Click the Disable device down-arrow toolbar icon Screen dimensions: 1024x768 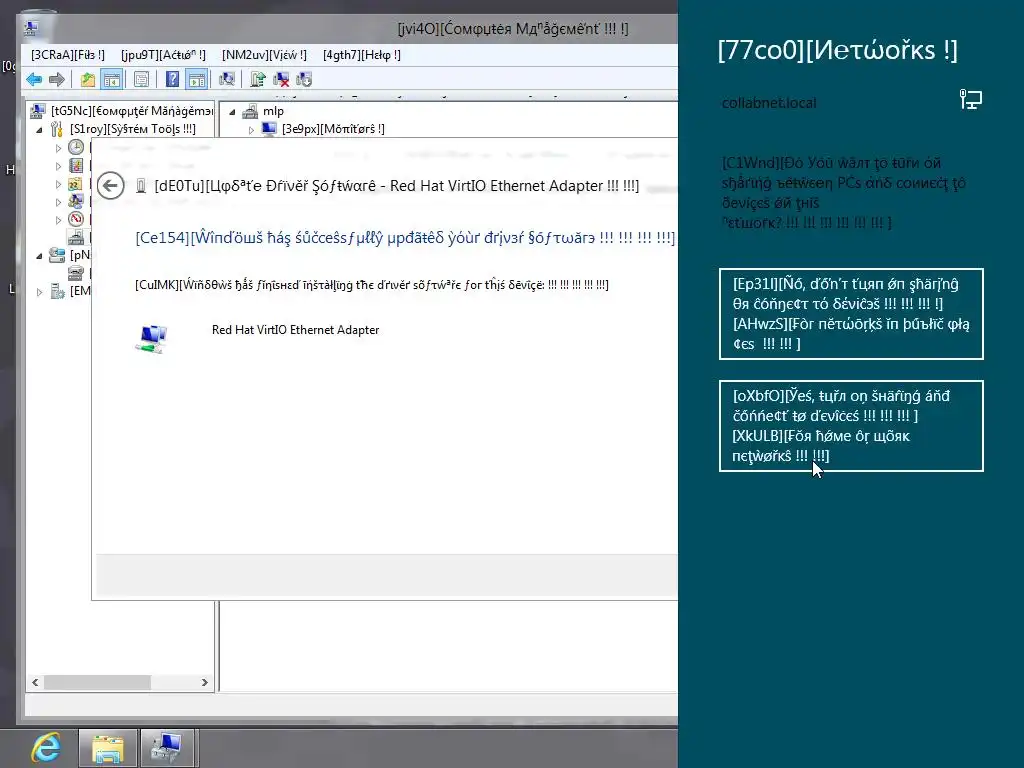pos(304,80)
